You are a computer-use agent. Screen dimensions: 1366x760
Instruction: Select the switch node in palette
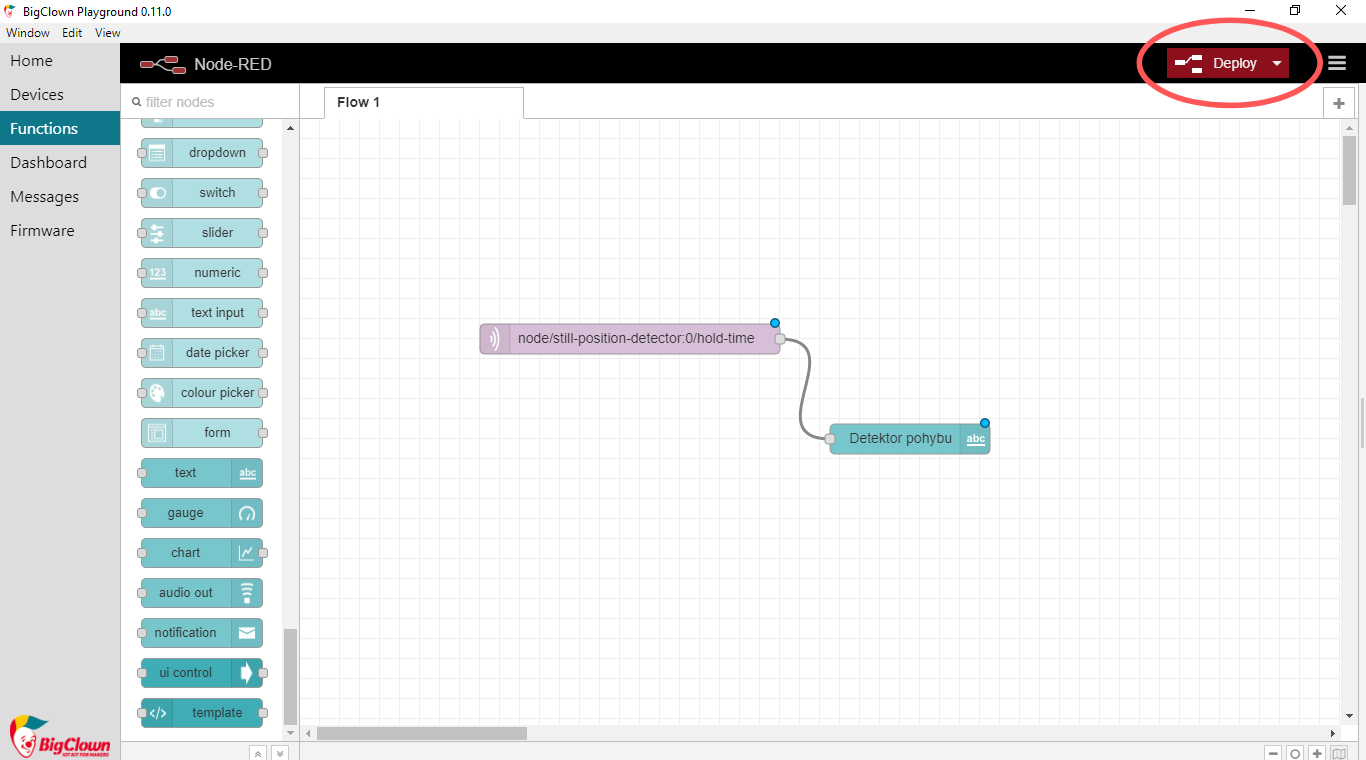click(202, 193)
